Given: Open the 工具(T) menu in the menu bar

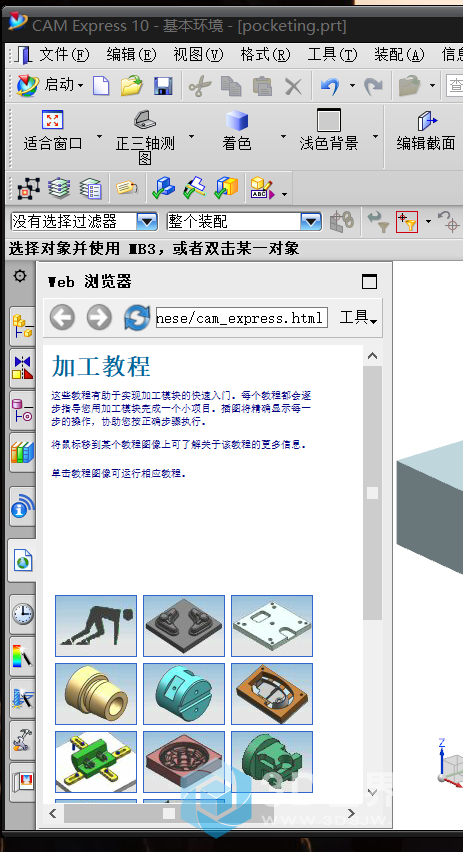Looking at the screenshot, I should point(332,54).
